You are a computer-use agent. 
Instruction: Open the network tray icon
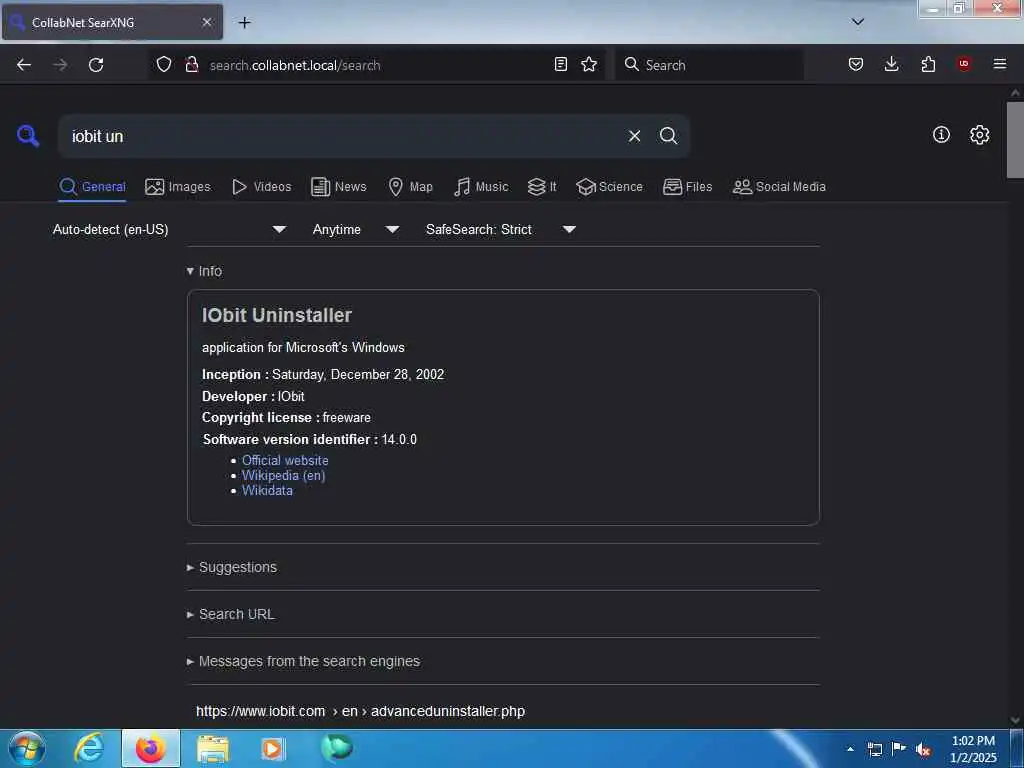(x=874, y=749)
